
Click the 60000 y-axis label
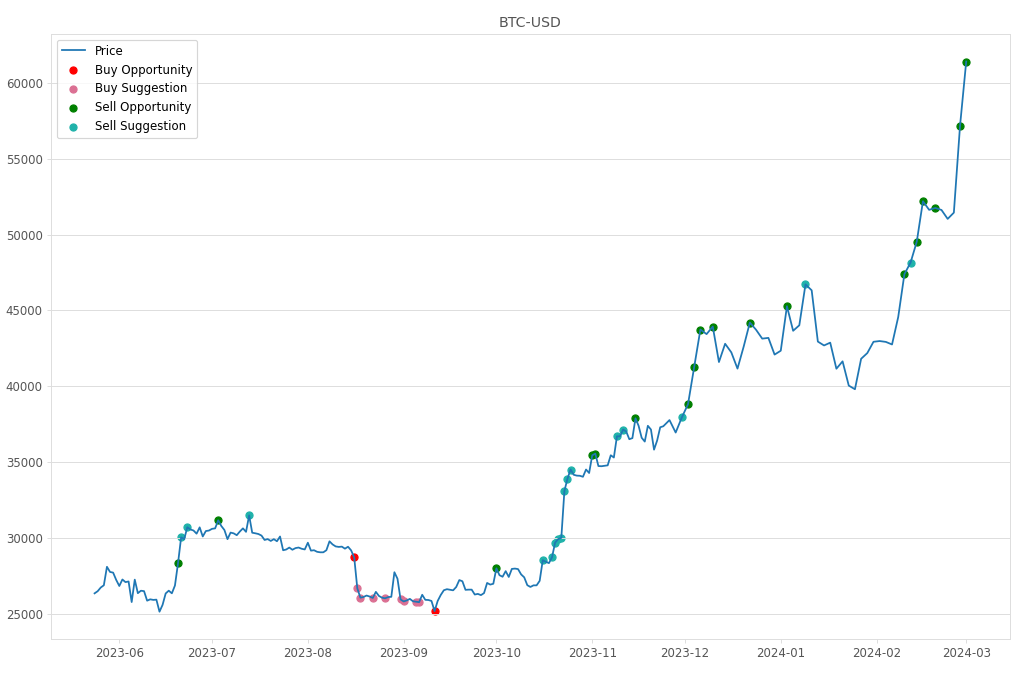pos(26,83)
